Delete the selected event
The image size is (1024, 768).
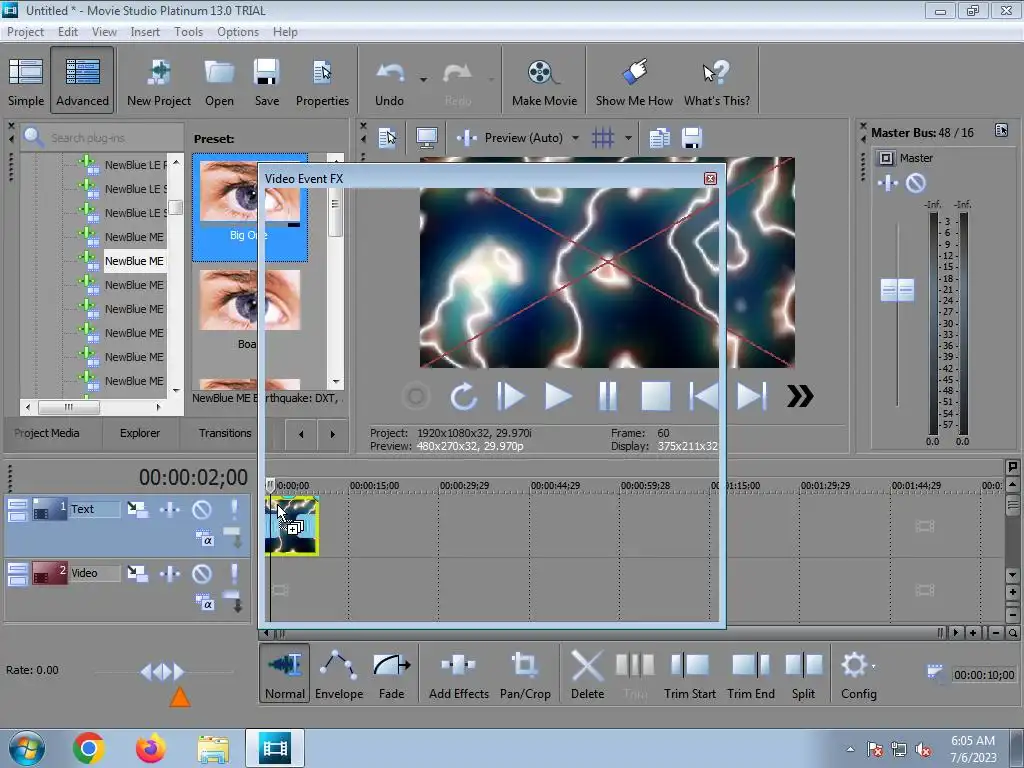587,674
